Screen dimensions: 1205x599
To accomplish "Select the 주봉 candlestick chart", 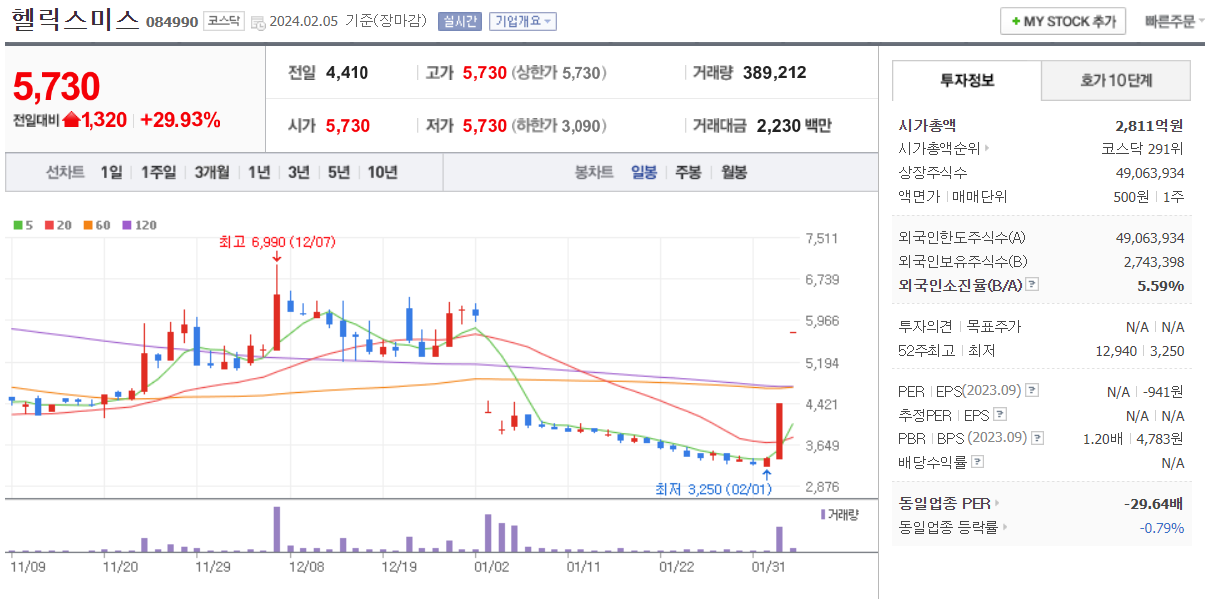I will tap(688, 172).
